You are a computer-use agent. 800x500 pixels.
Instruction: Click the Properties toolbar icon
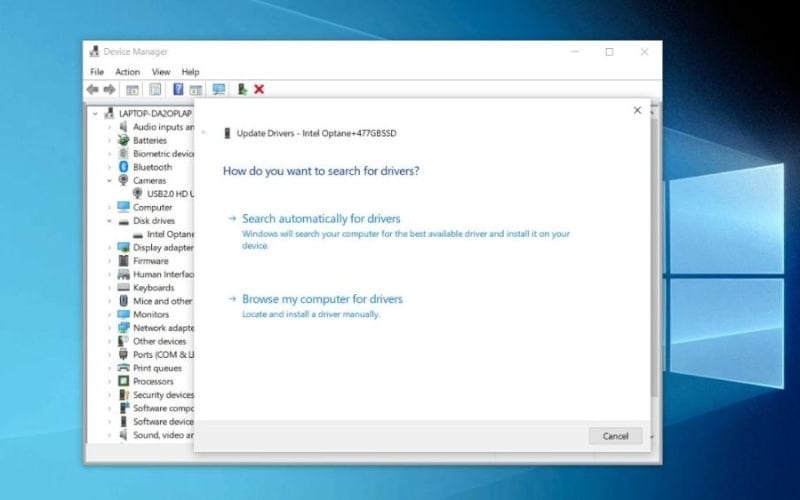point(155,90)
